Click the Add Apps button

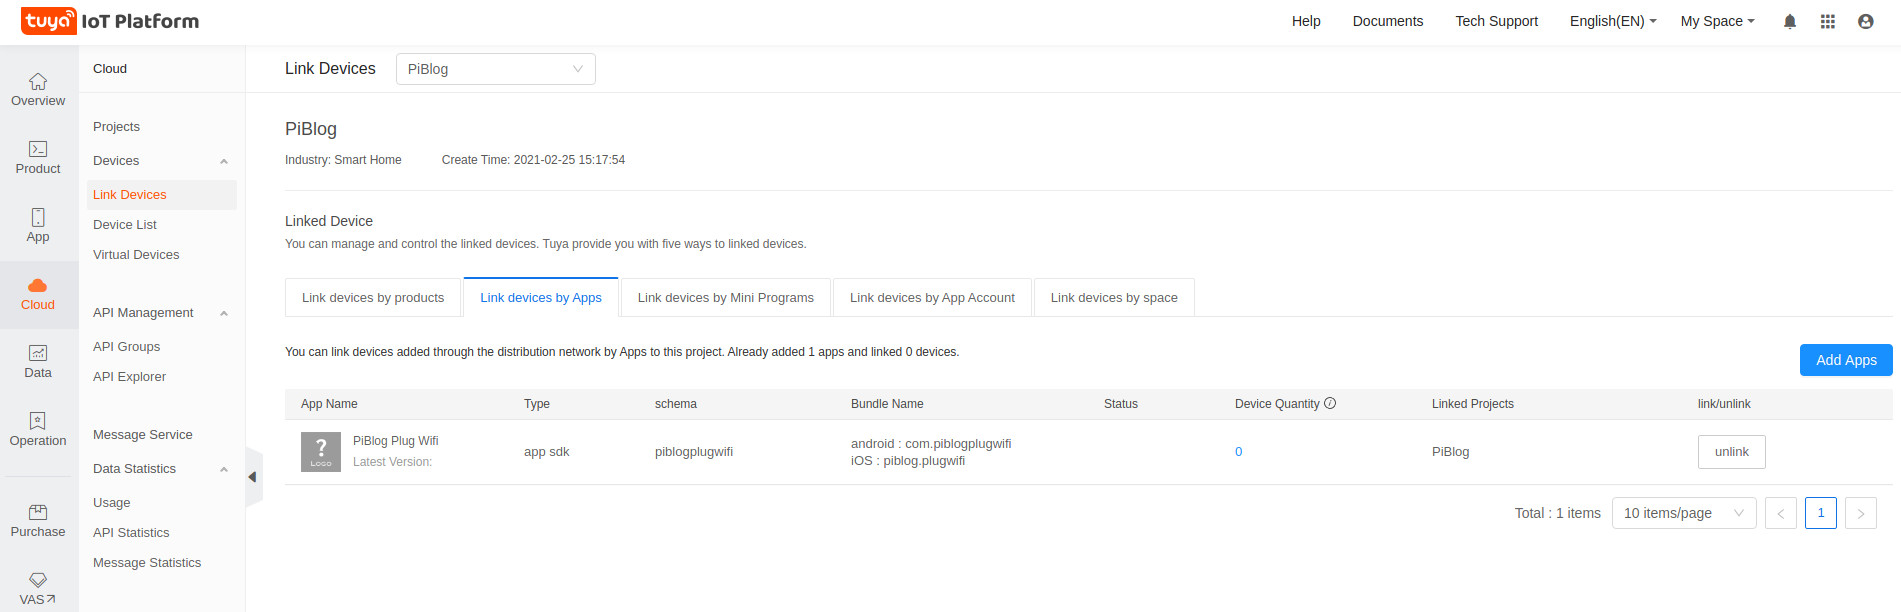click(1846, 360)
